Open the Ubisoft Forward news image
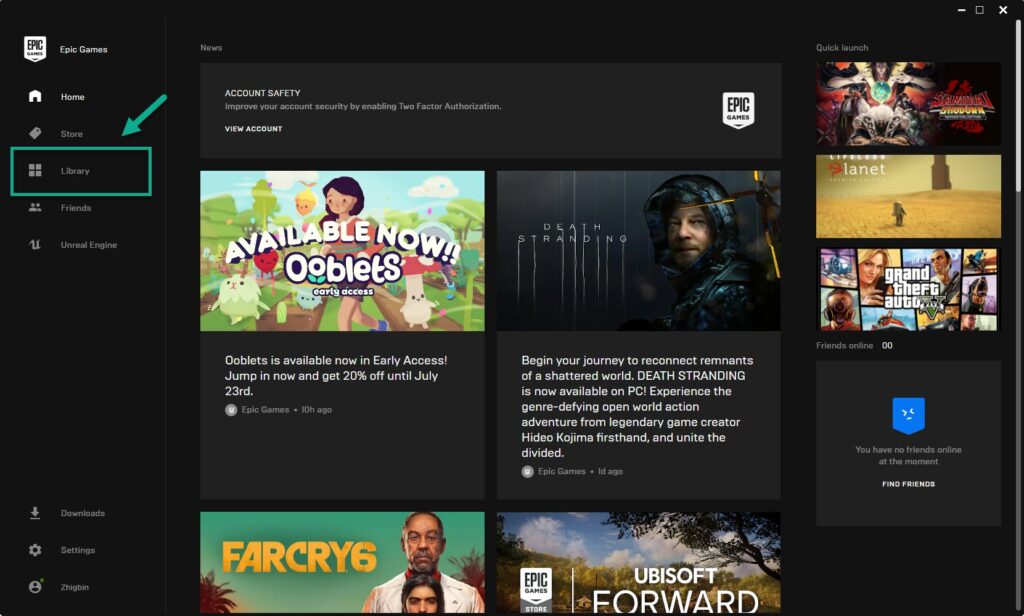 pos(639,562)
